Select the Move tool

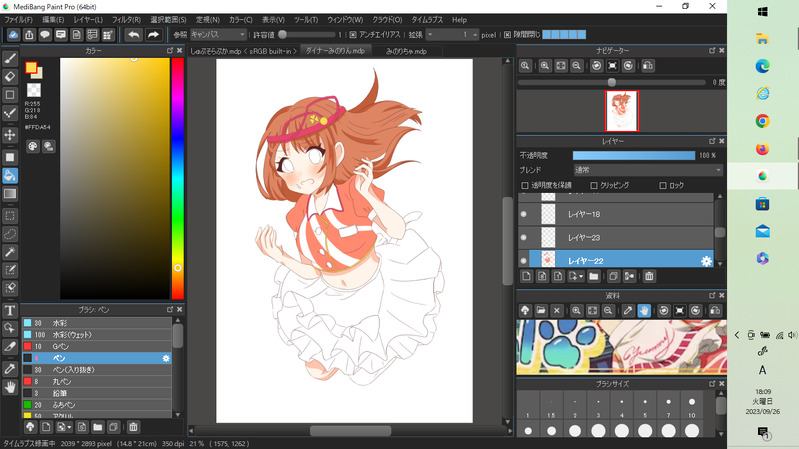click(10, 134)
